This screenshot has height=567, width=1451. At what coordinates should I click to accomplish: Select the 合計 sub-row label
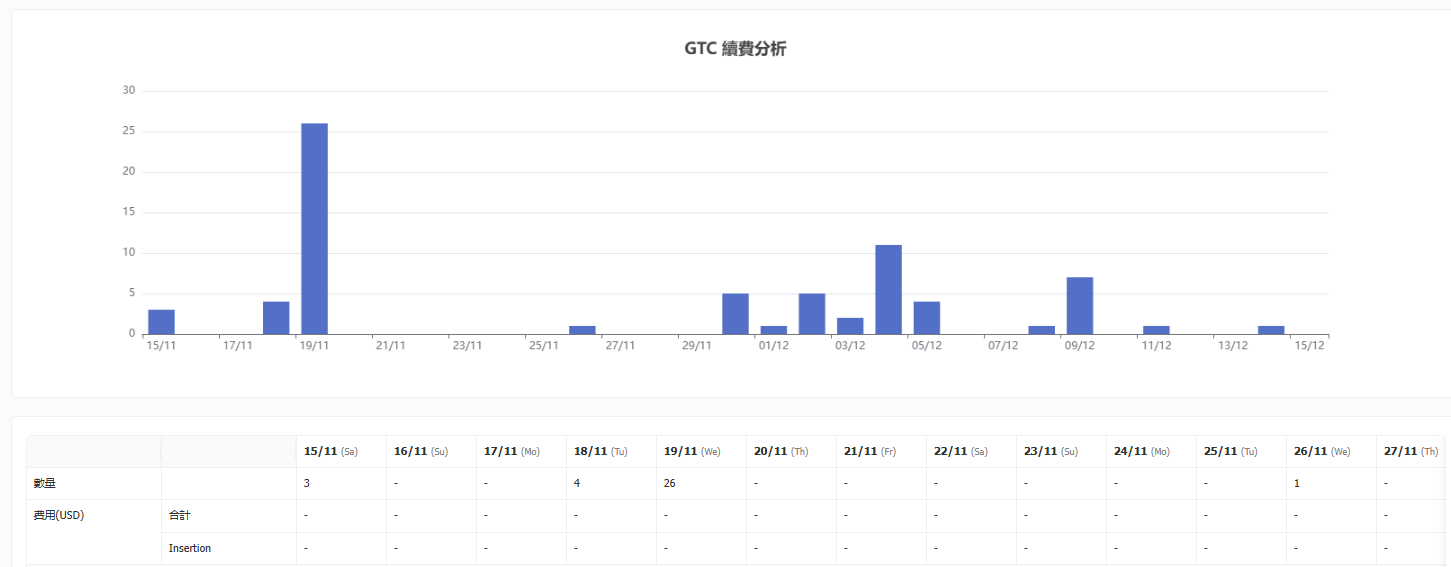pos(179,516)
